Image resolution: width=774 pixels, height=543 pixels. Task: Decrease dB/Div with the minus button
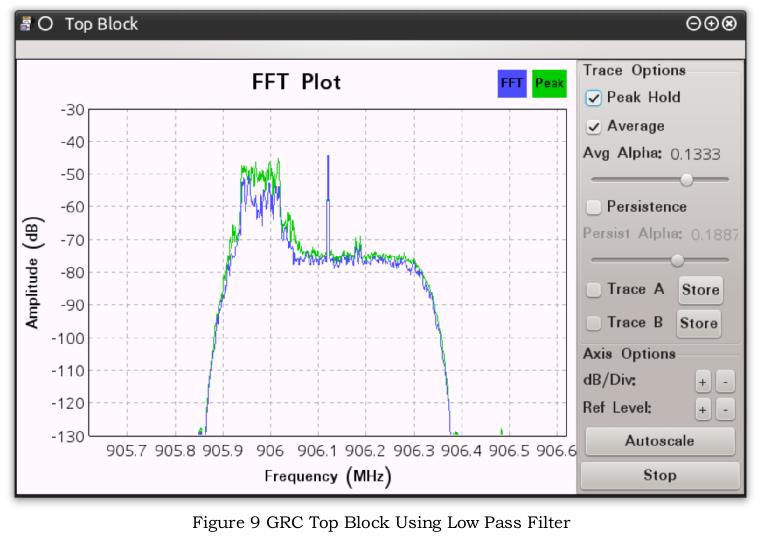(725, 382)
